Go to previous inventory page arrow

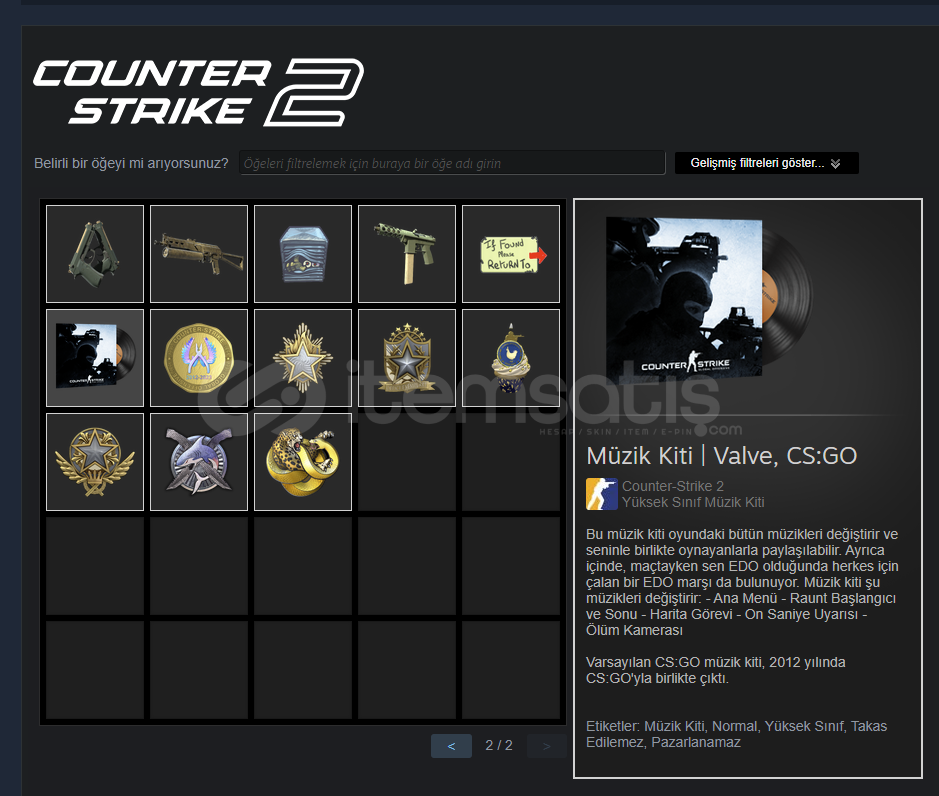(452, 746)
